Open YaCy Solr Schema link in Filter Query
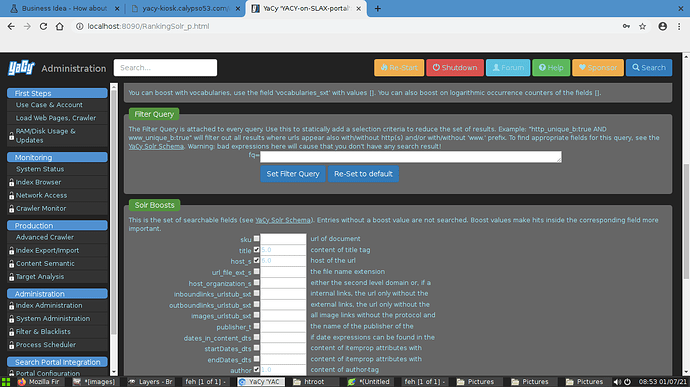Viewport: 690px width, 387px height. [x=156, y=146]
